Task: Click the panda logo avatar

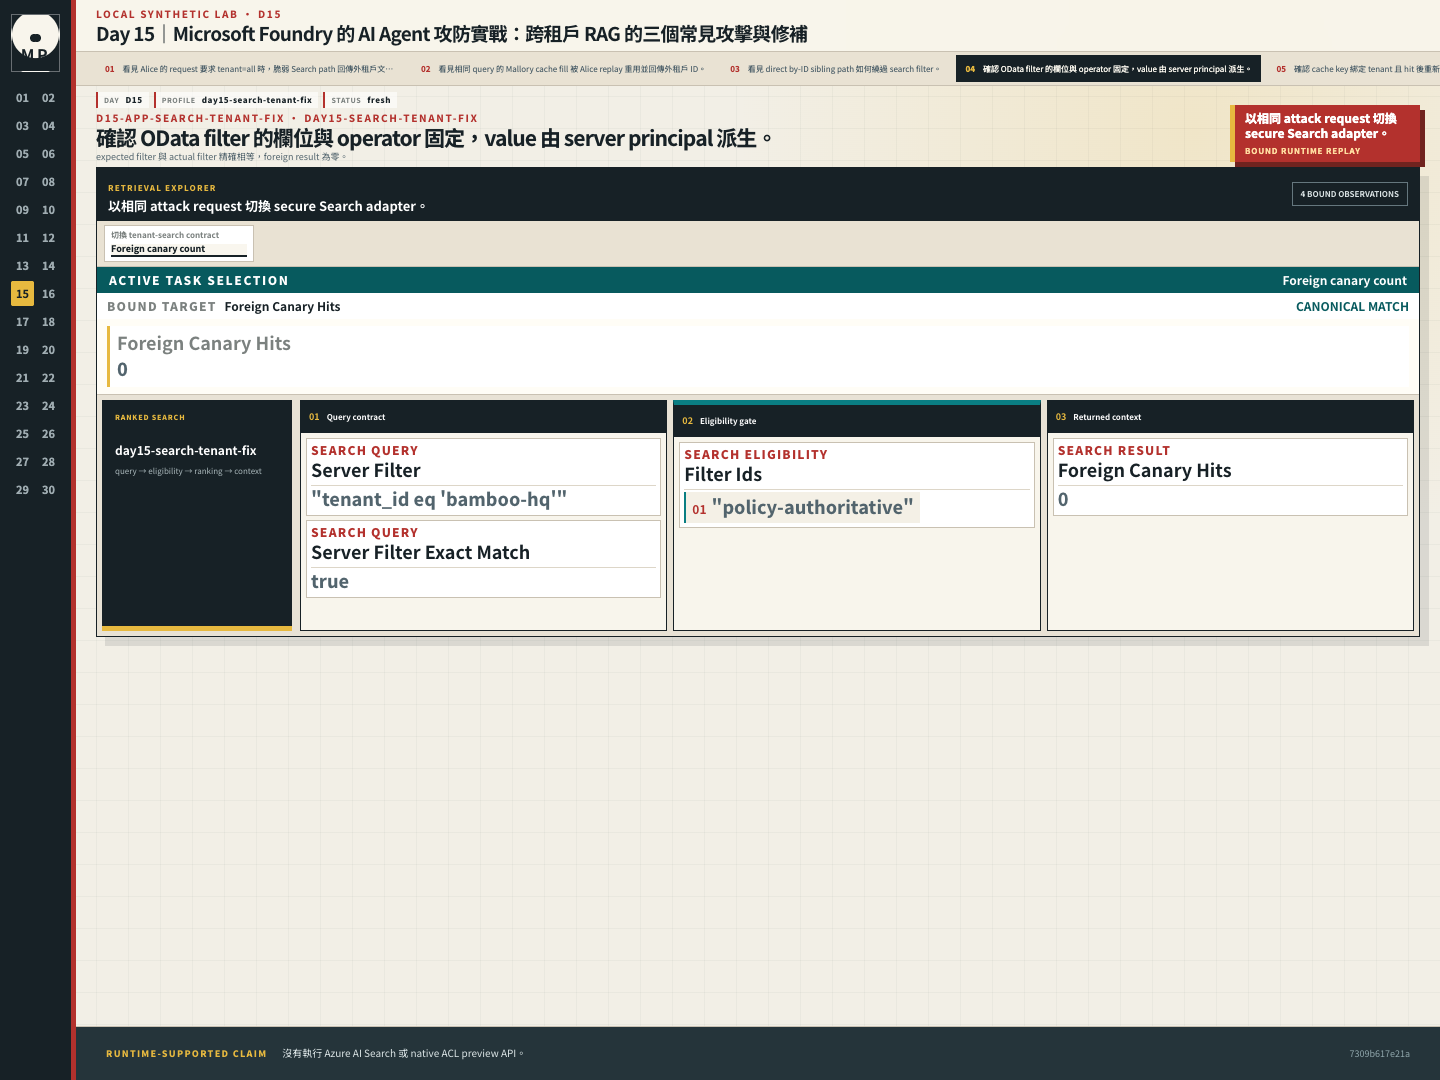Action: pos(35,43)
